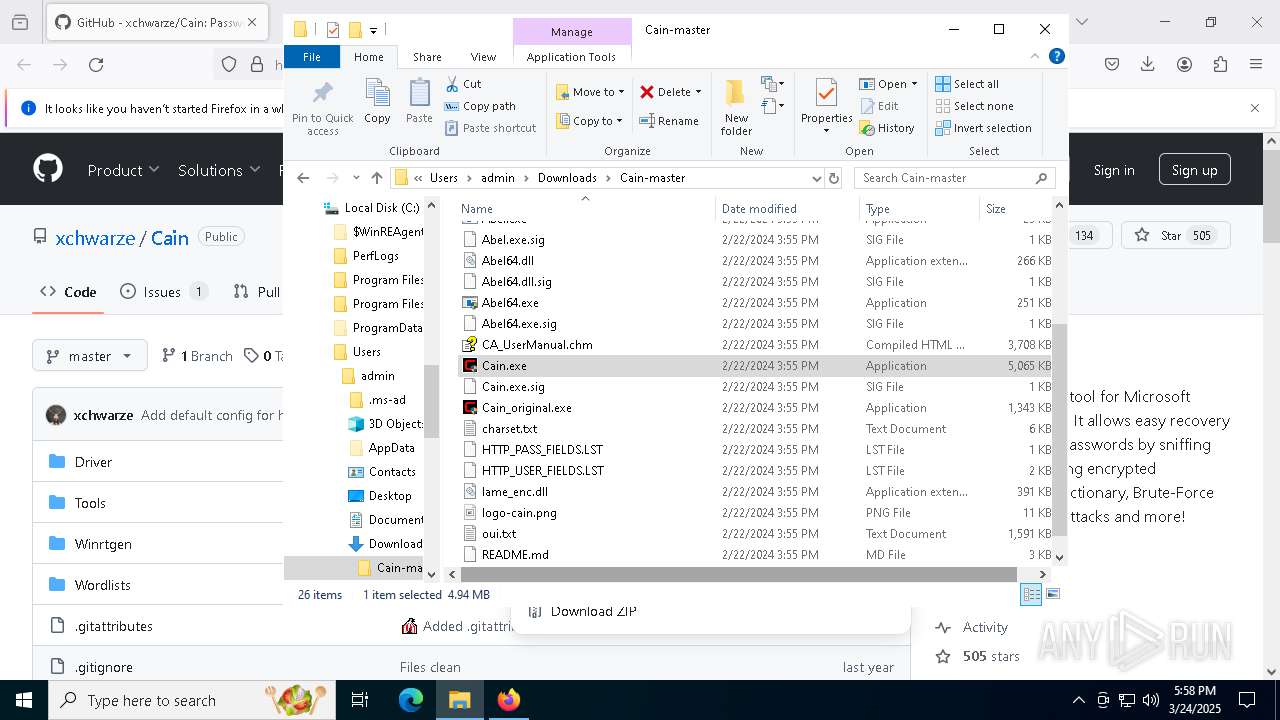Click Select all in ribbon
Image resolution: width=1280 pixels, height=720 pixels.
pyautogui.click(x=967, y=84)
